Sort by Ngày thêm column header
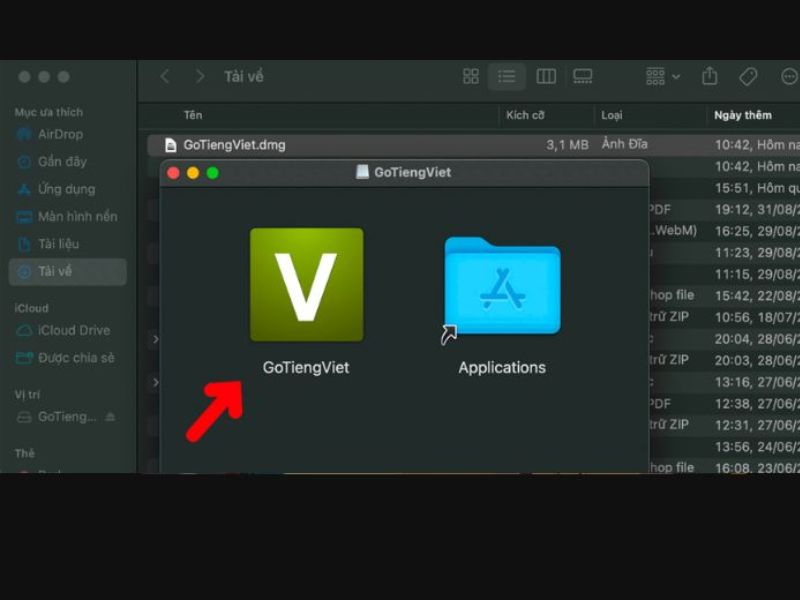Viewport: 800px width, 600px height. pos(743,115)
